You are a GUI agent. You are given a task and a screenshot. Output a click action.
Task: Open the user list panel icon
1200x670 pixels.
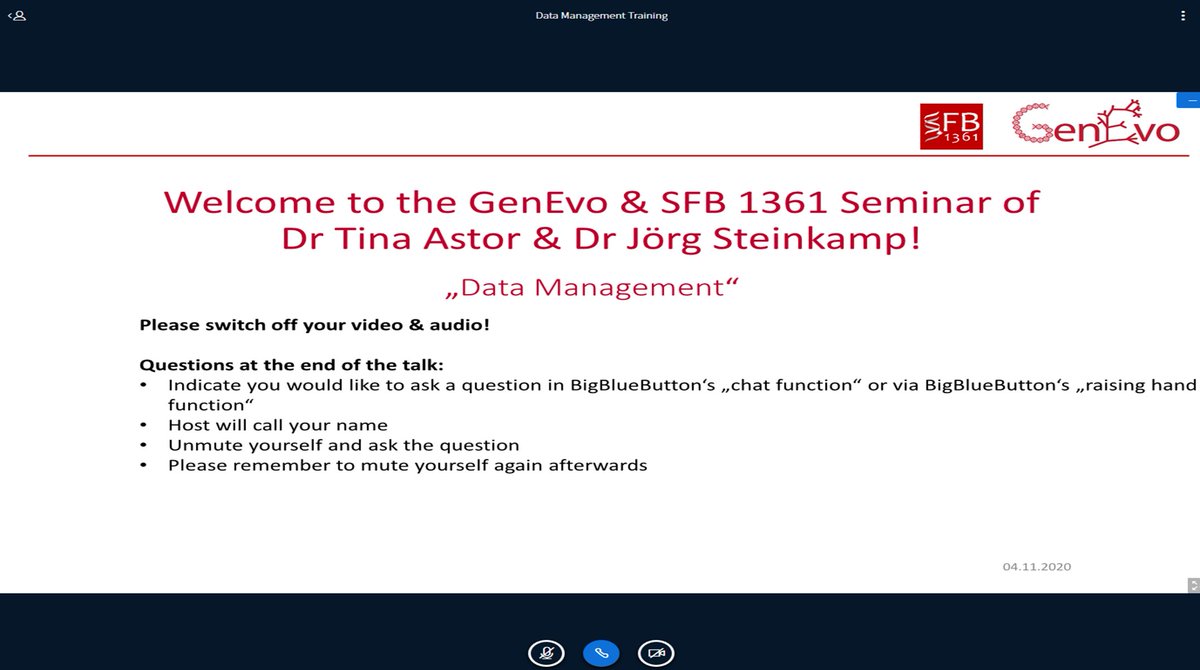[x=17, y=16]
